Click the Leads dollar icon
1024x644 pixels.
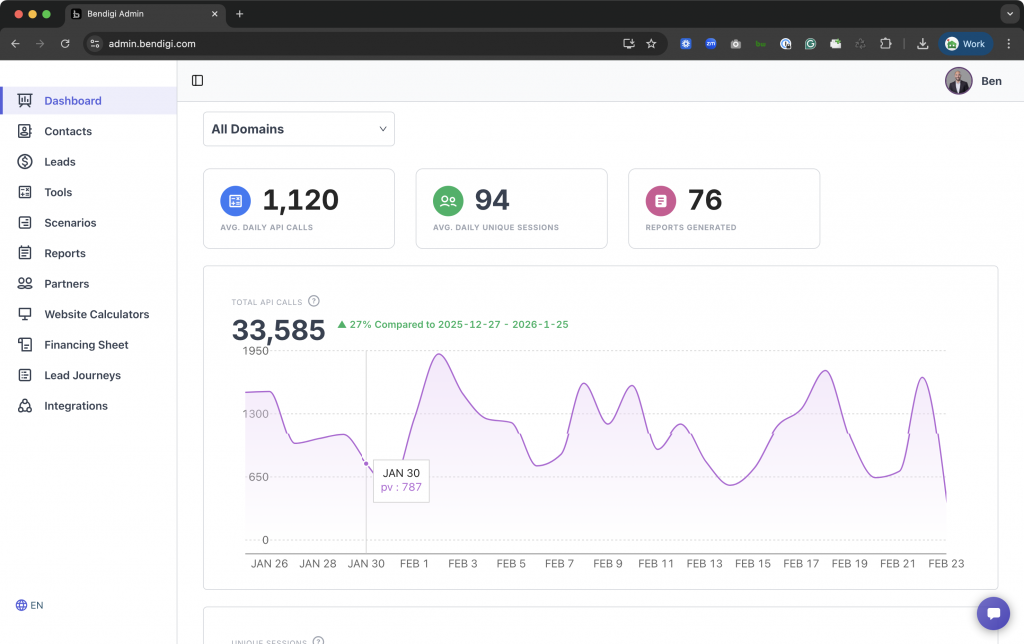[25, 162]
